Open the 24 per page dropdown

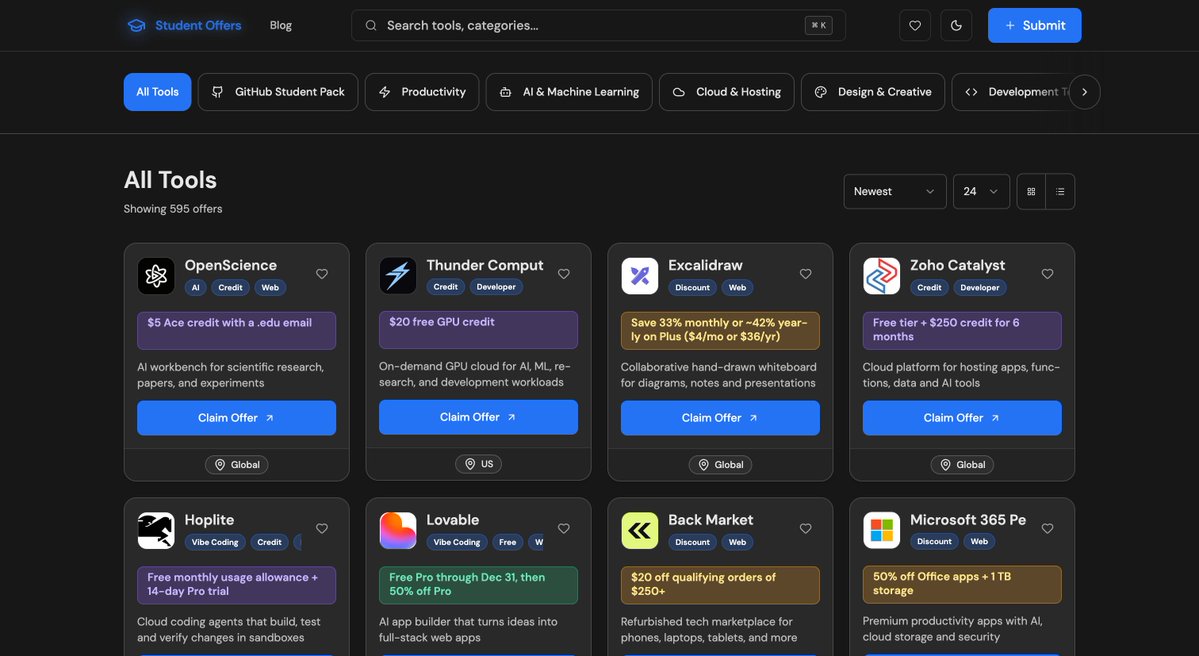click(981, 191)
